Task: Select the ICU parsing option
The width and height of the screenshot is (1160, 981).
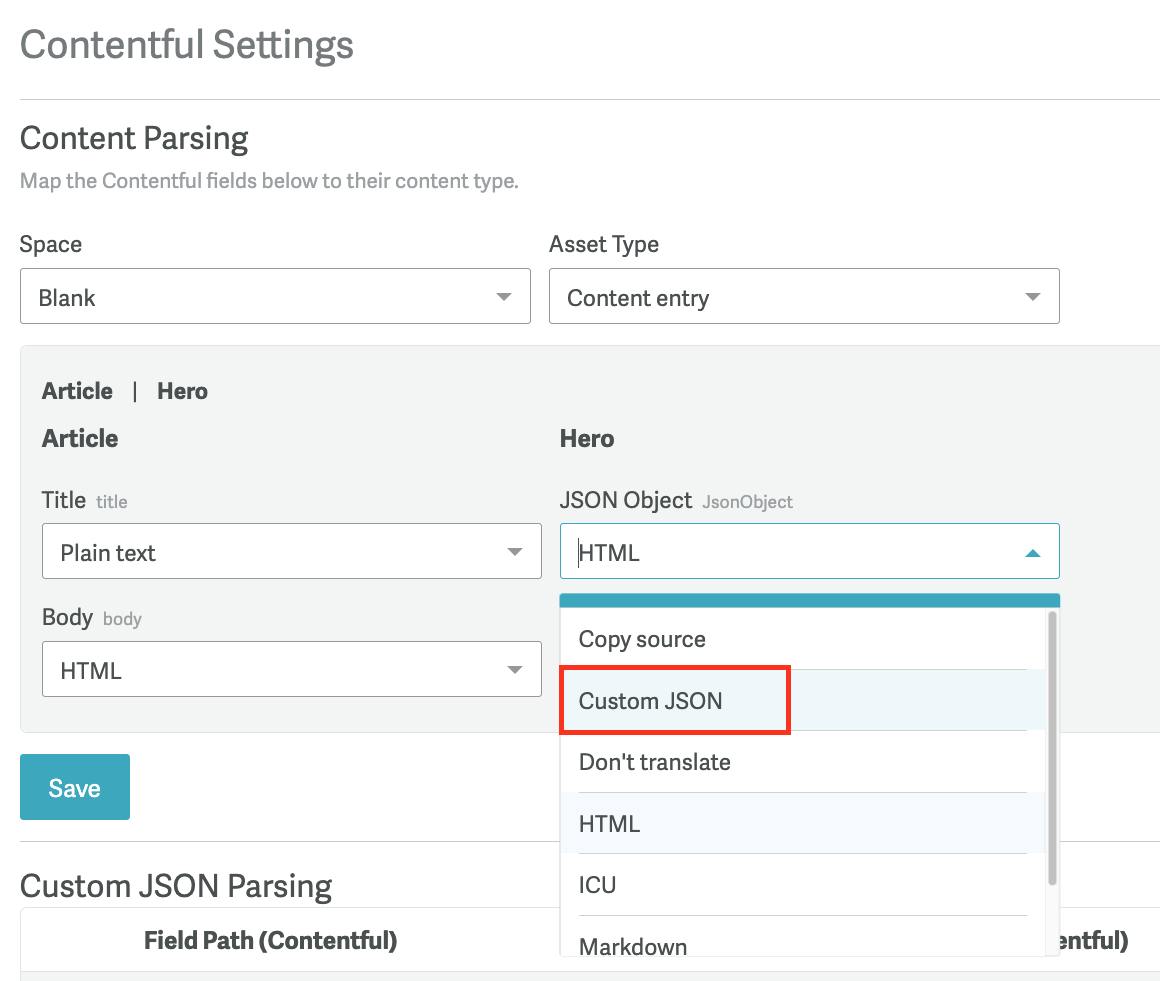Action: (598, 885)
